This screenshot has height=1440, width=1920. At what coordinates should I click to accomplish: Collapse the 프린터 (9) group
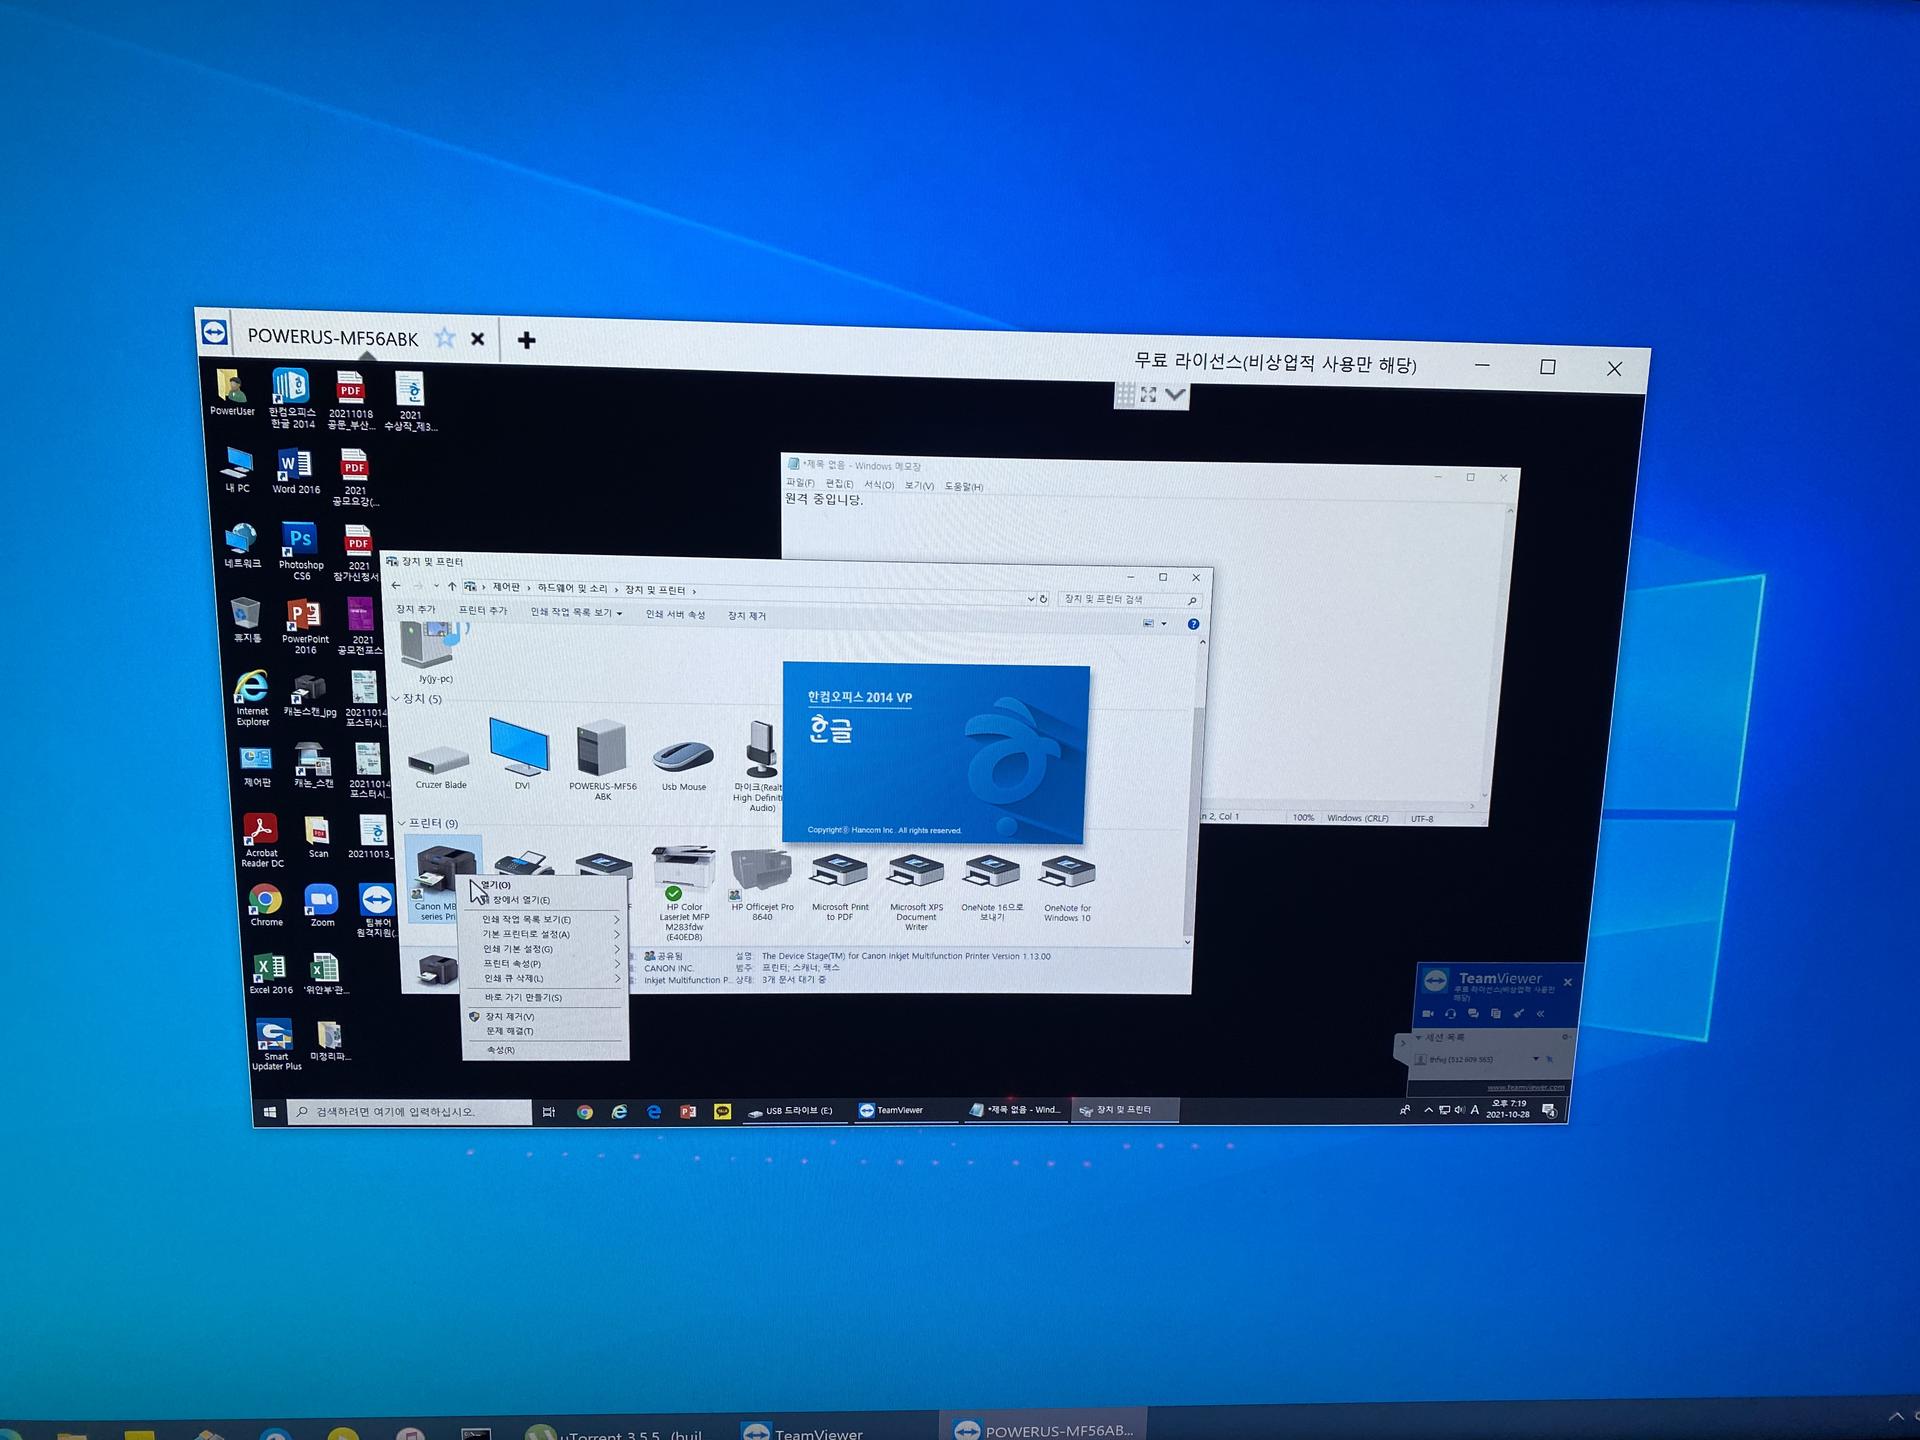coord(402,823)
